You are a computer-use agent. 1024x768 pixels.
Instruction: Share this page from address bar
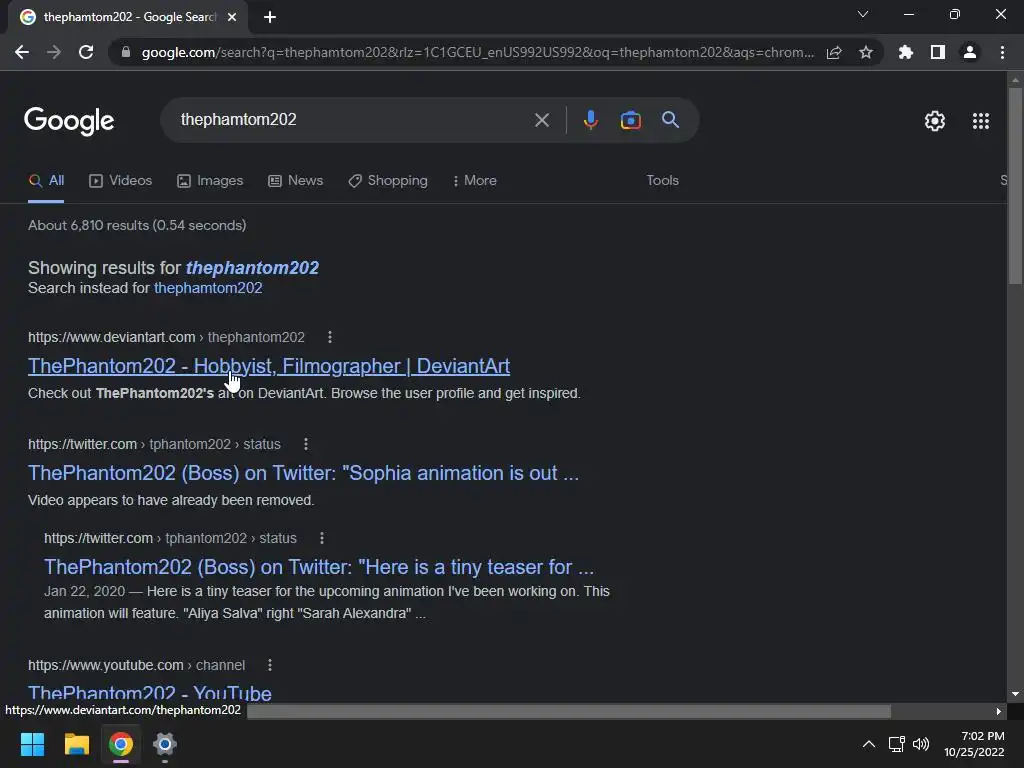coord(834,52)
